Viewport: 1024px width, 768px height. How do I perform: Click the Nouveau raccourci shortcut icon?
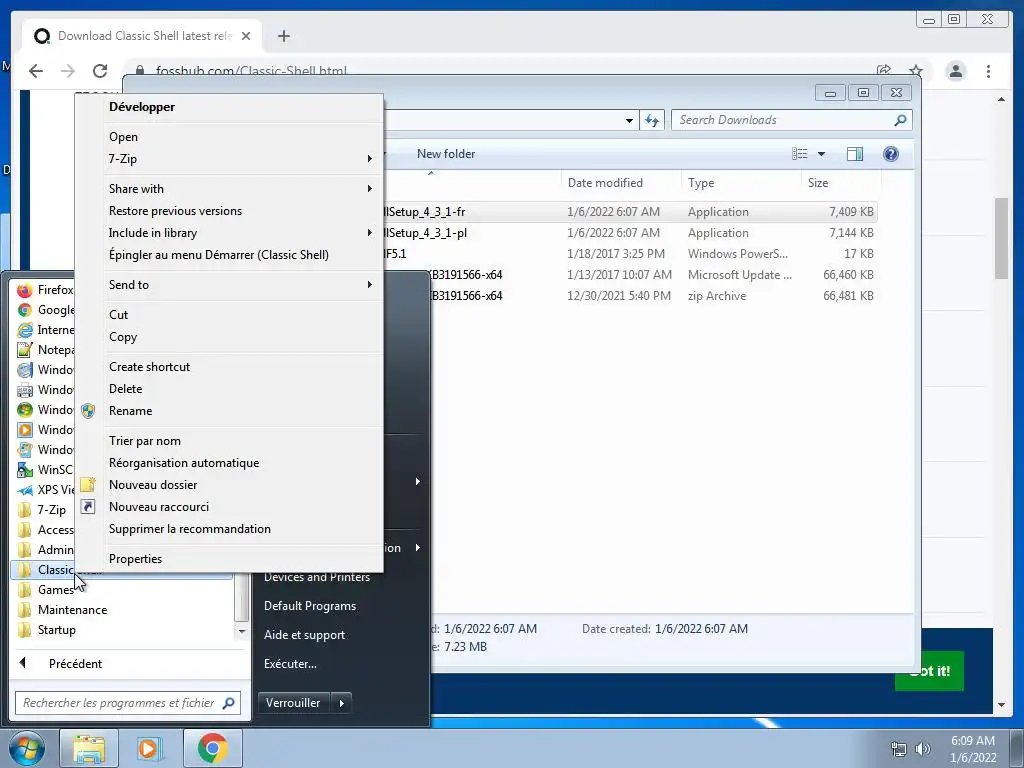pos(88,507)
